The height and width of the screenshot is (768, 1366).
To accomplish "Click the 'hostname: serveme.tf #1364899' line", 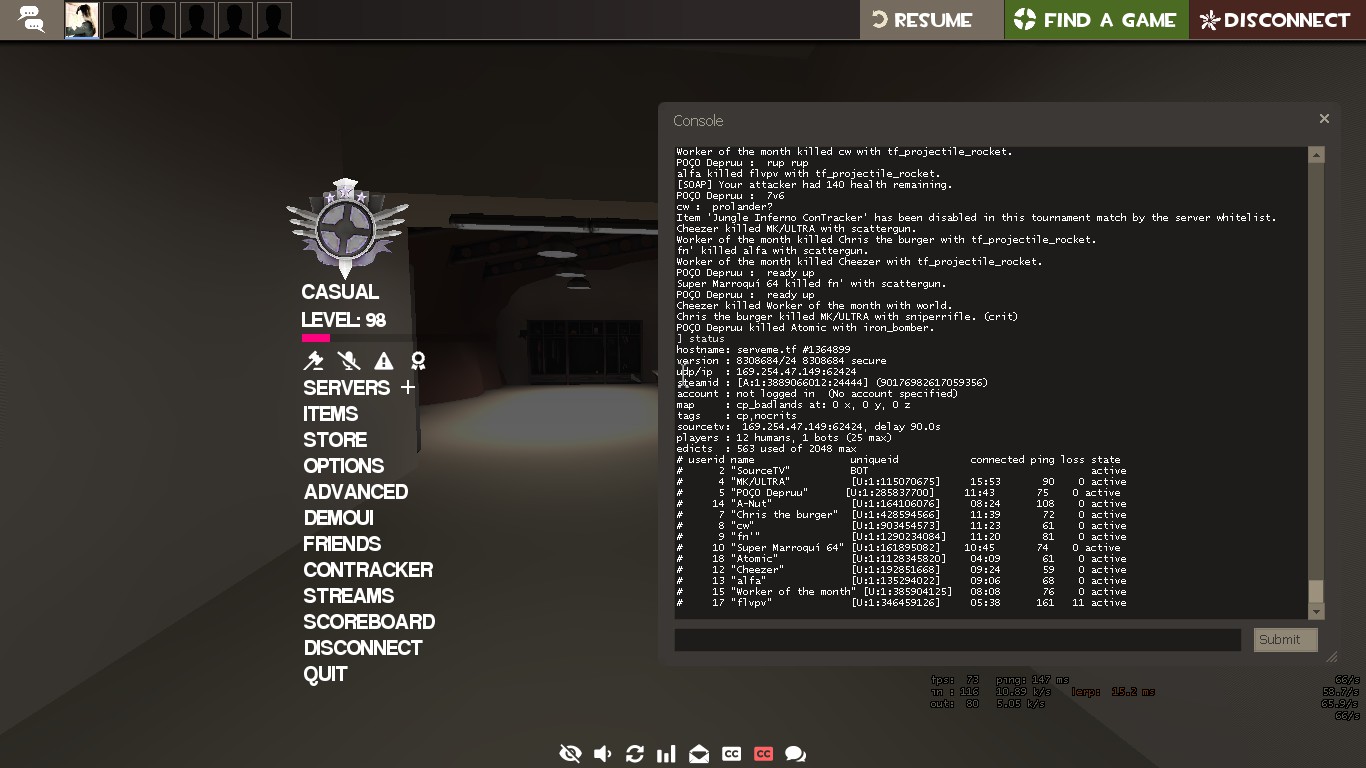I will 765,350.
